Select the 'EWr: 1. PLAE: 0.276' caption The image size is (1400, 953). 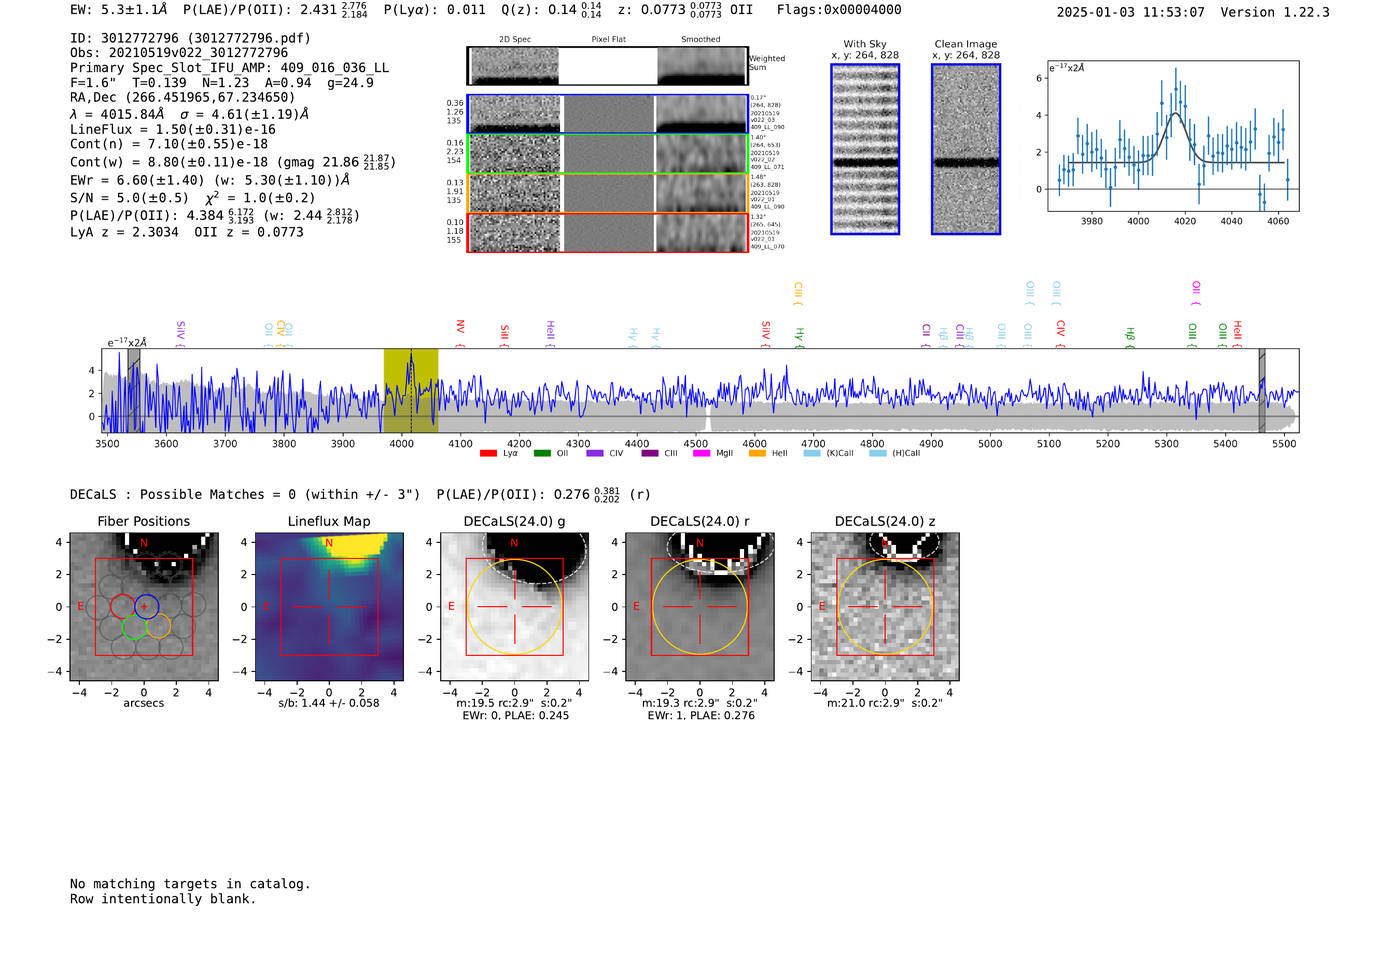(701, 715)
